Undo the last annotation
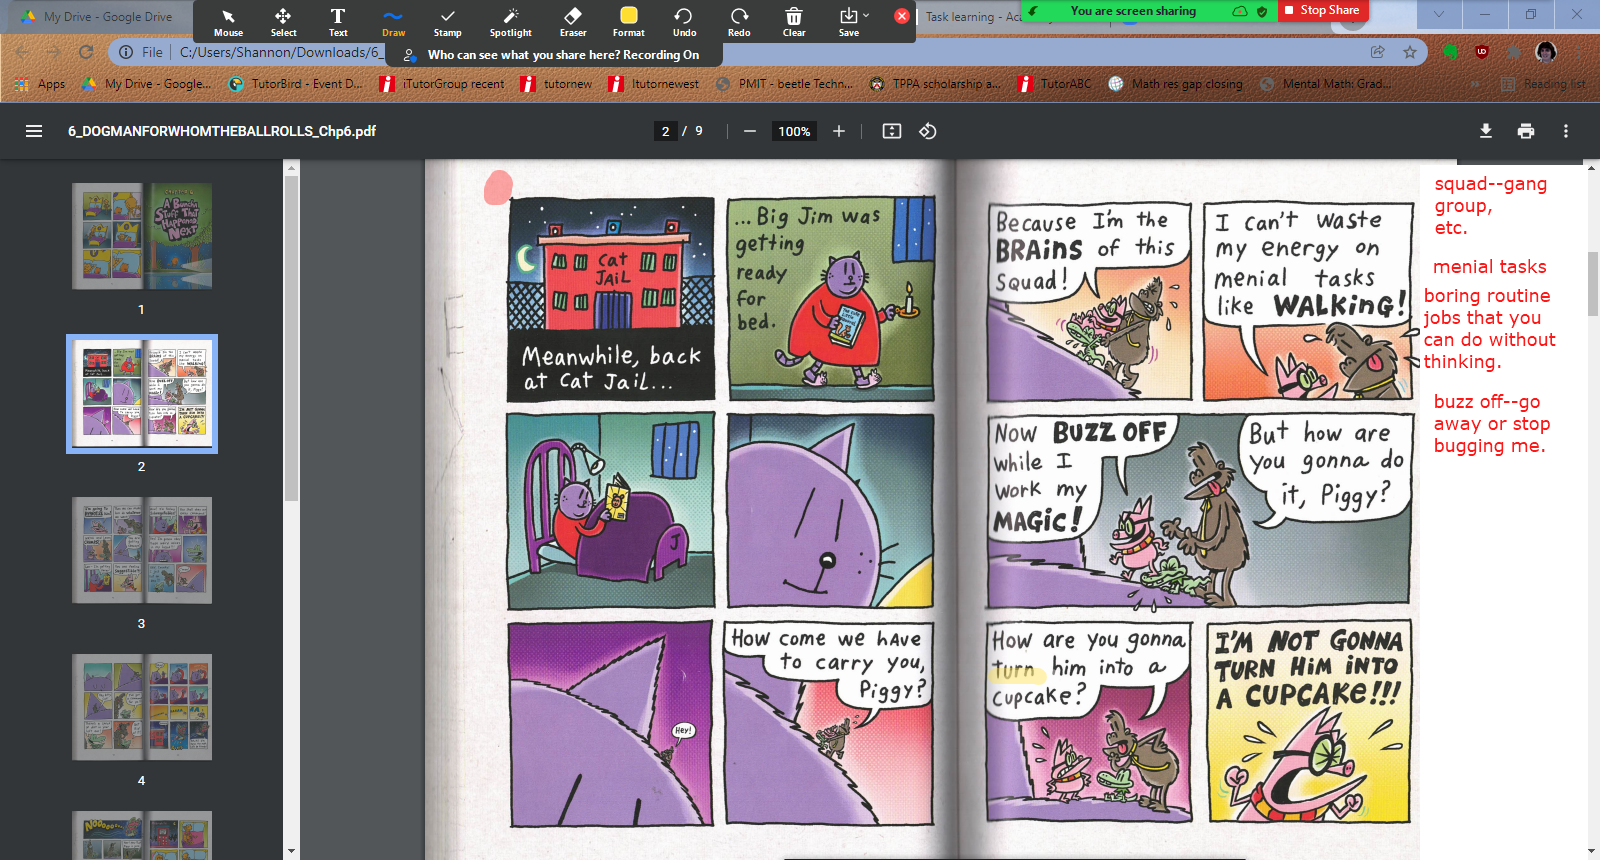 [684, 21]
